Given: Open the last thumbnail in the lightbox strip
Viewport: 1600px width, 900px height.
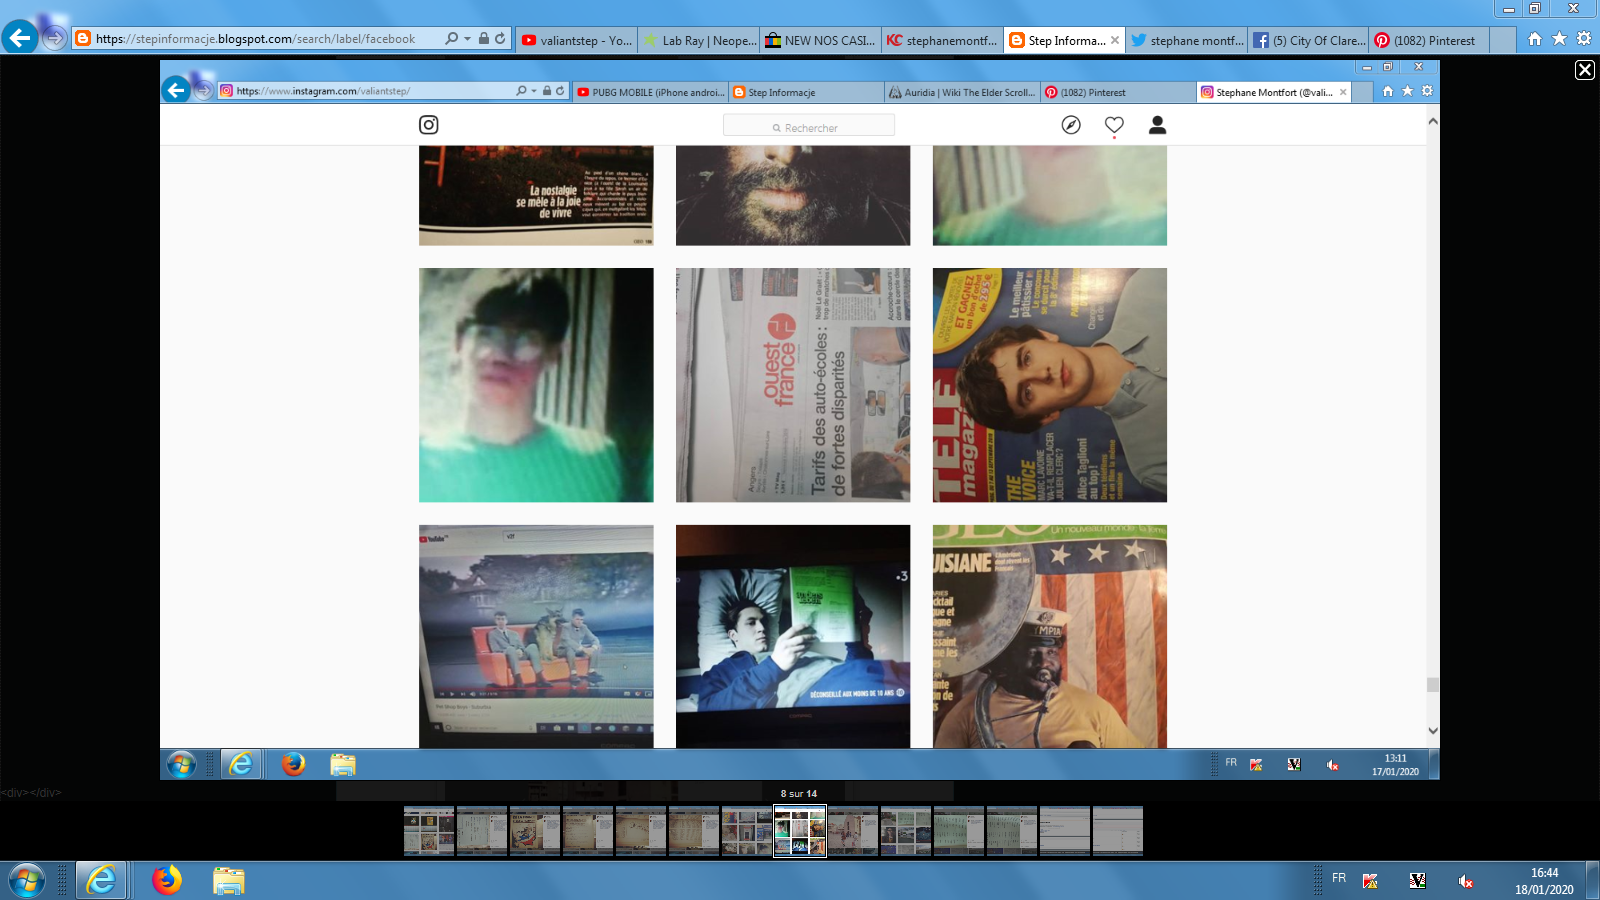Looking at the screenshot, I should click(x=1118, y=831).
